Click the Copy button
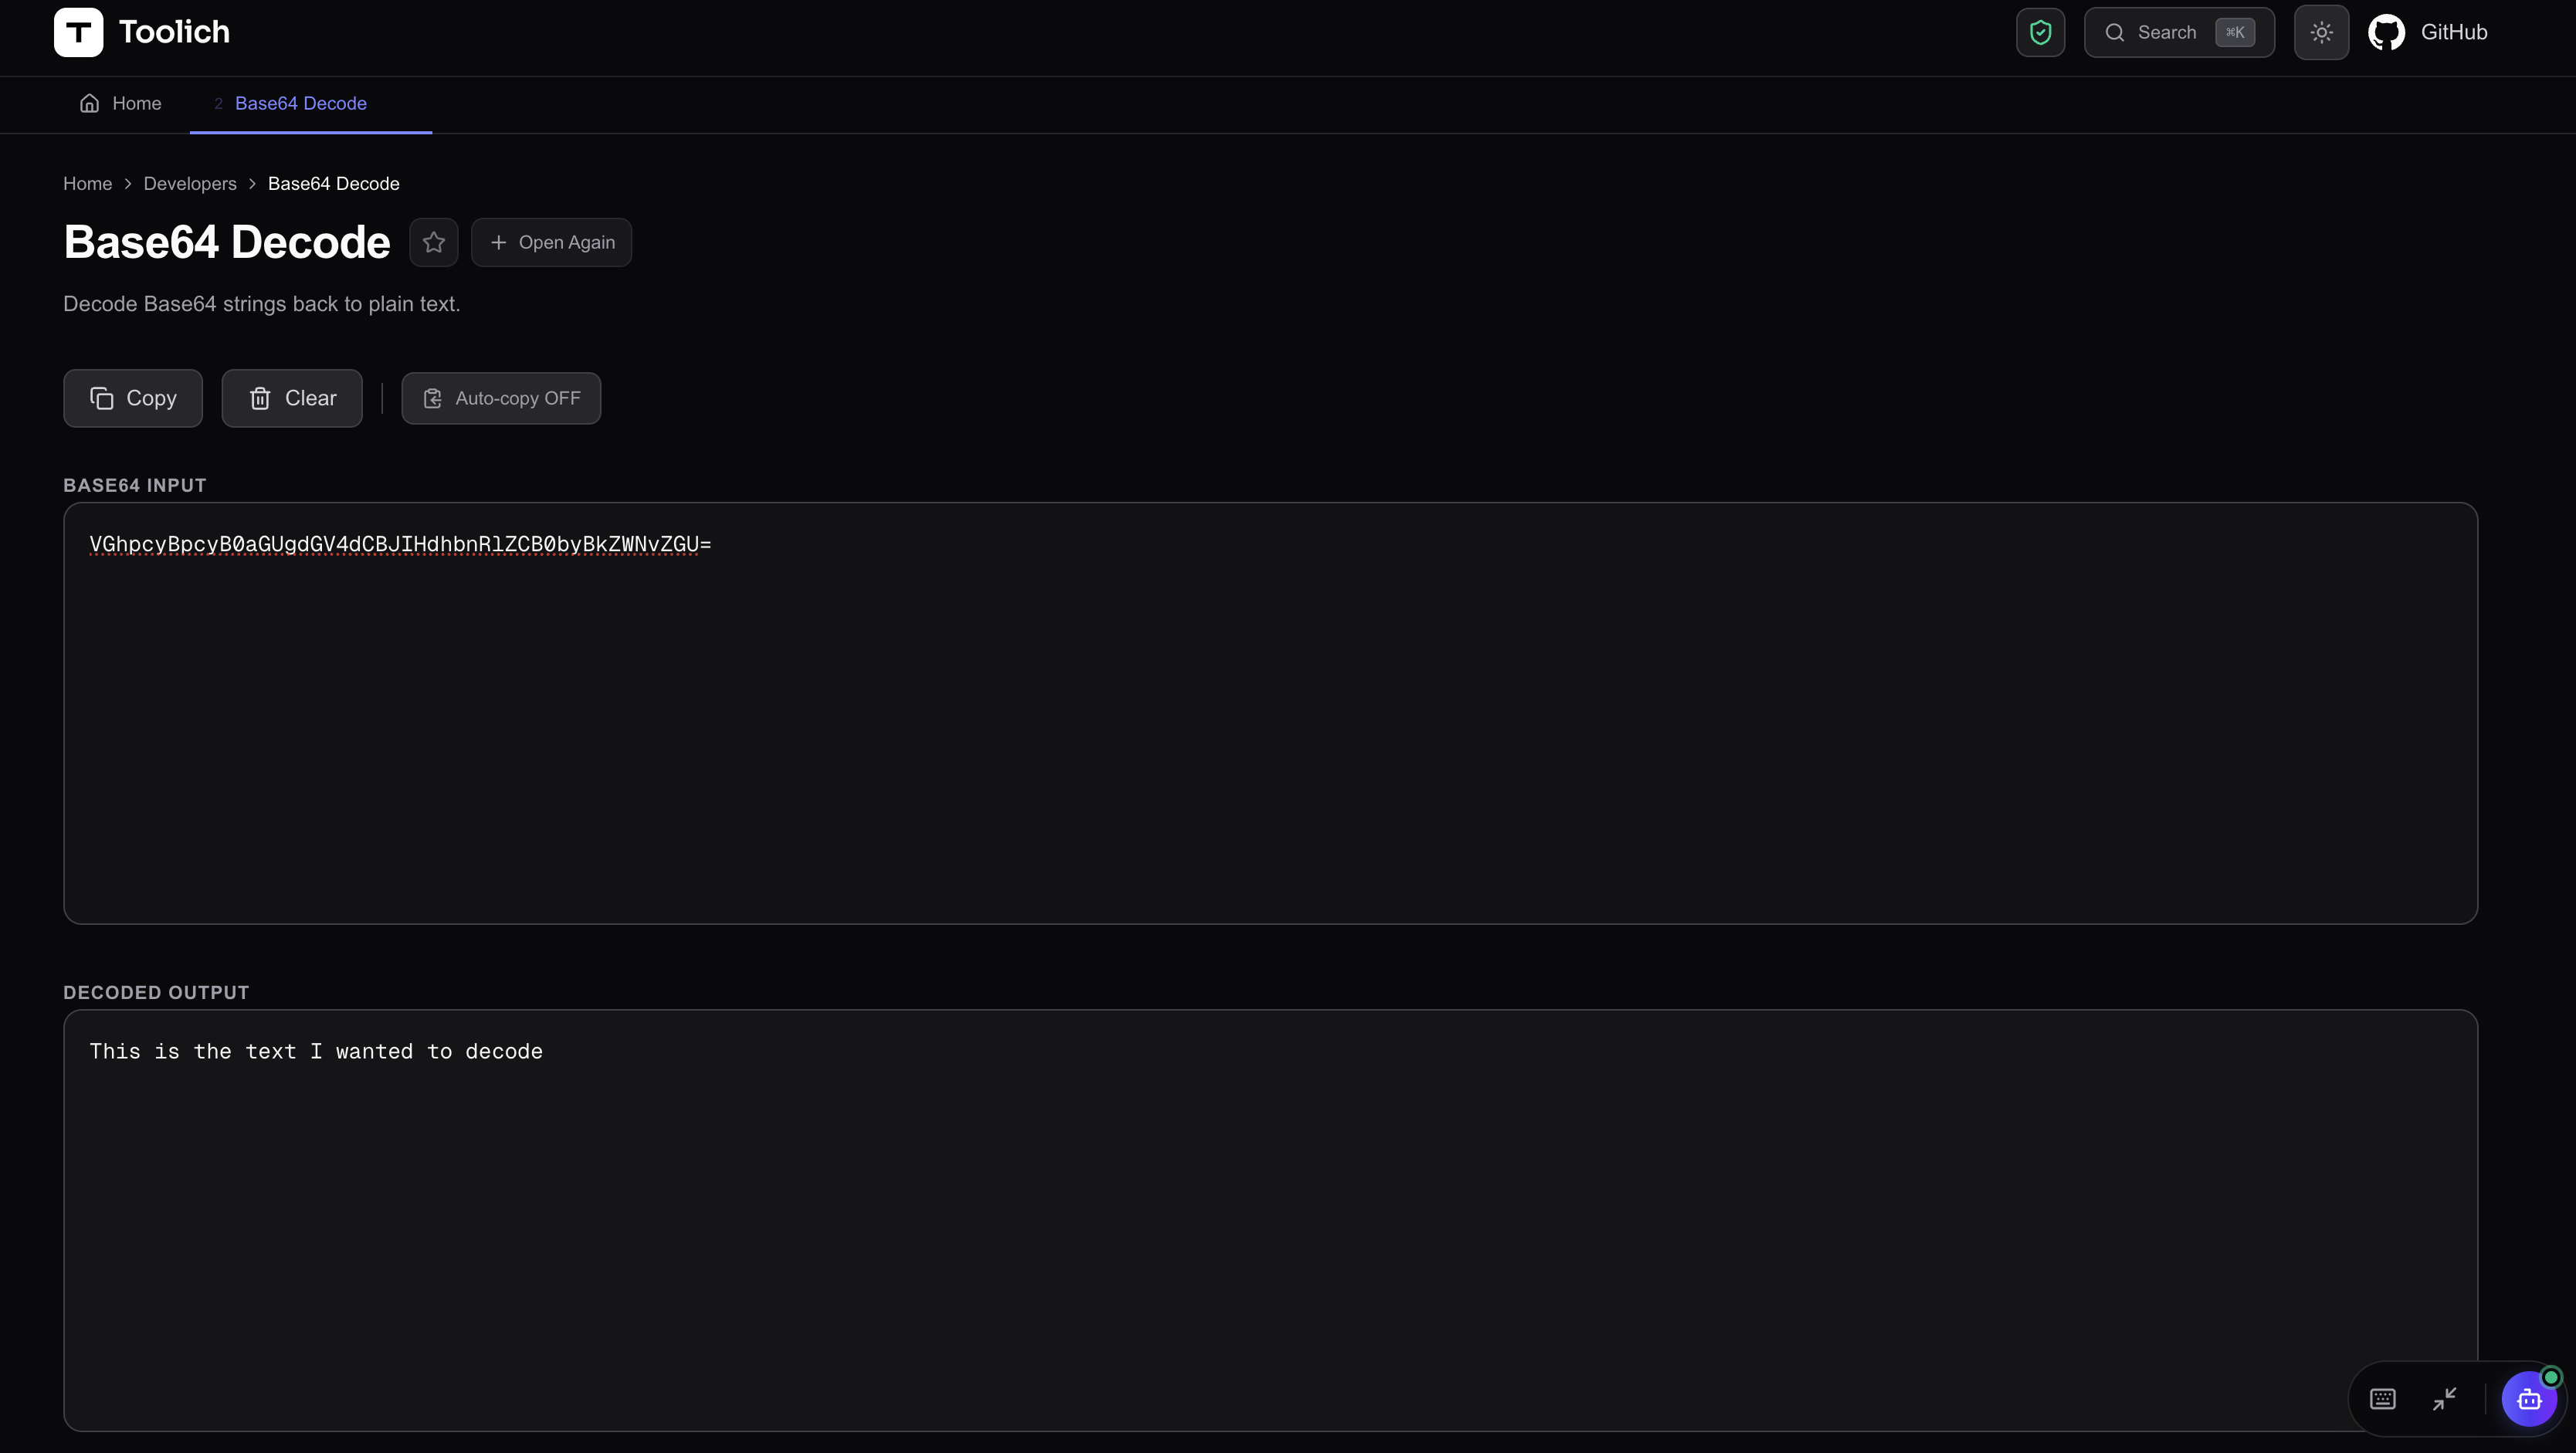The width and height of the screenshot is (2576, 1453). point(133,398)
